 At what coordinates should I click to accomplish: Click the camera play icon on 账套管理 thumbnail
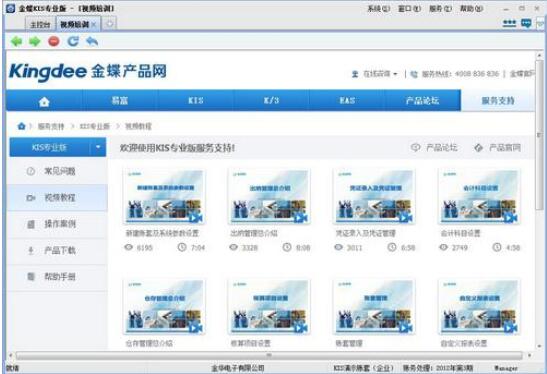pyautogui.click(x=405, y=328)
